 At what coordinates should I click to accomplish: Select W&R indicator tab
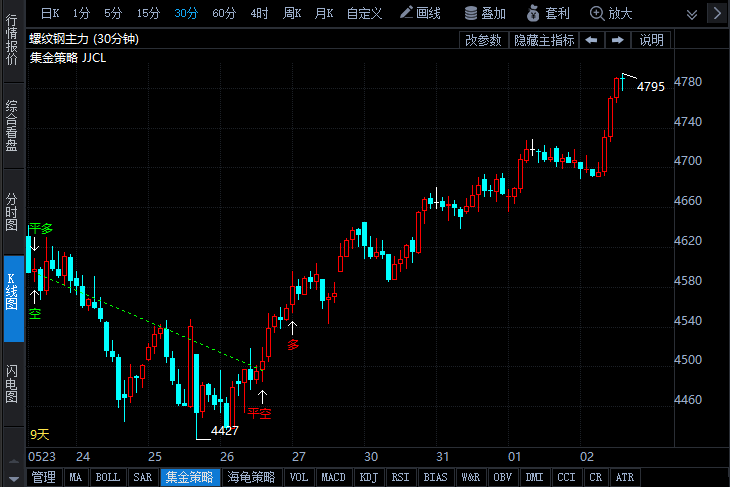pos(471,477)
